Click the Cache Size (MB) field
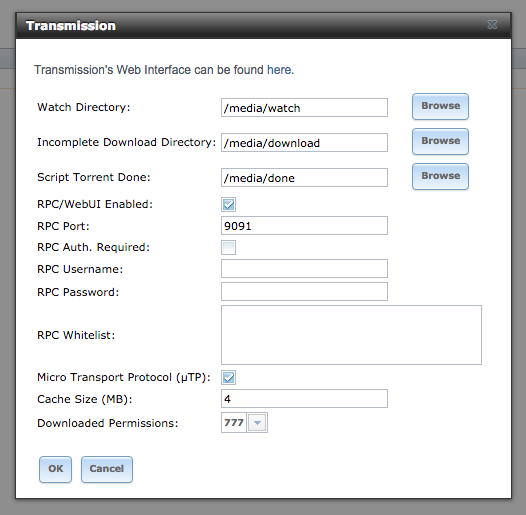The width and height of the screenshot is (526, 515). click(x=304, y=399)
